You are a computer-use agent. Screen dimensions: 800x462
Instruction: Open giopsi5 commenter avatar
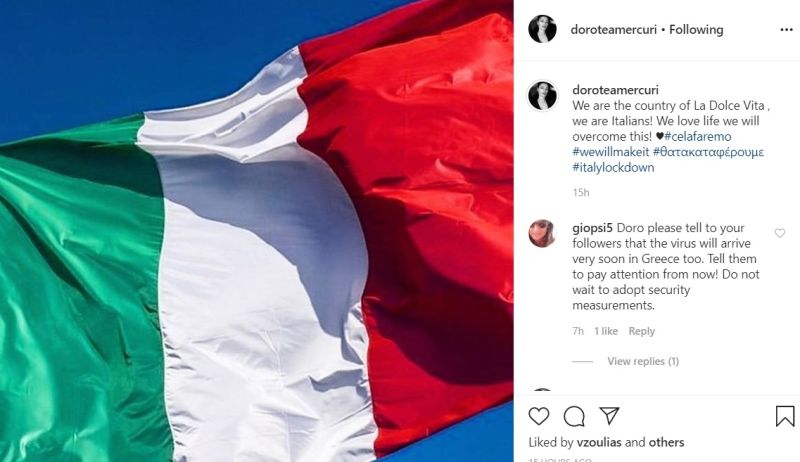click(x=542, y=234)
